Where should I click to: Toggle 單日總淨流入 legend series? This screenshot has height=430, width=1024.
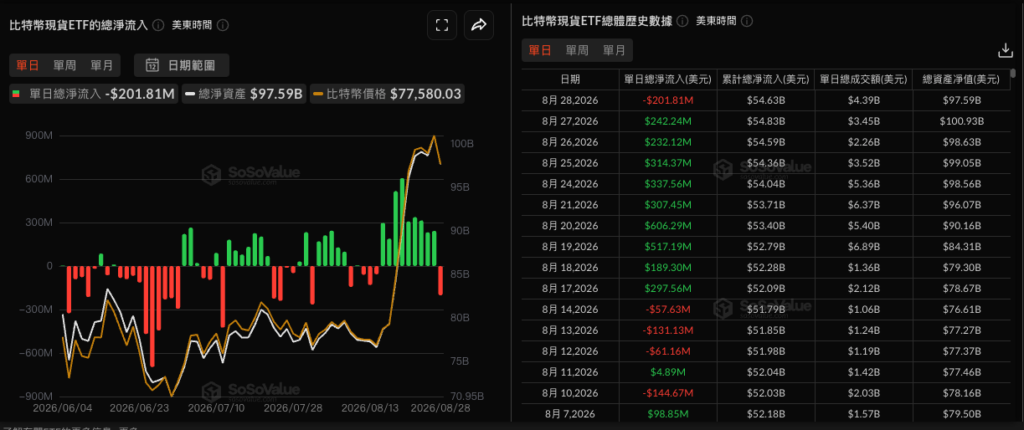coord(93,94)
